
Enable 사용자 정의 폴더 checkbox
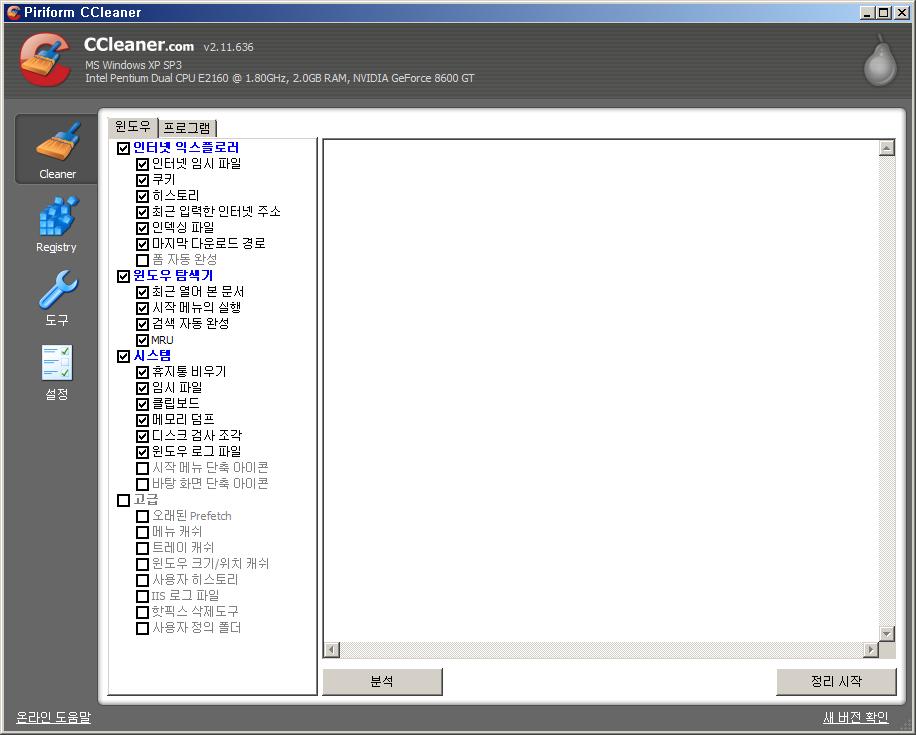142,628
